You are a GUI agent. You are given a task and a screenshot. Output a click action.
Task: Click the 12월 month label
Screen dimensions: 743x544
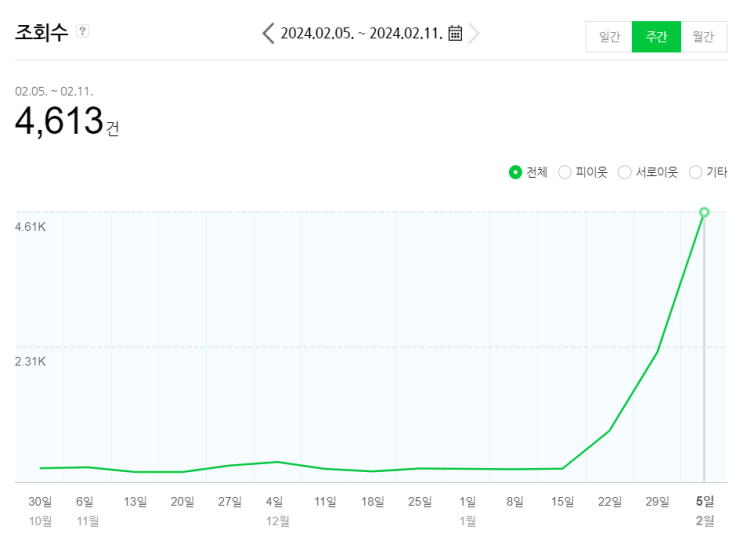pos(278,521)
